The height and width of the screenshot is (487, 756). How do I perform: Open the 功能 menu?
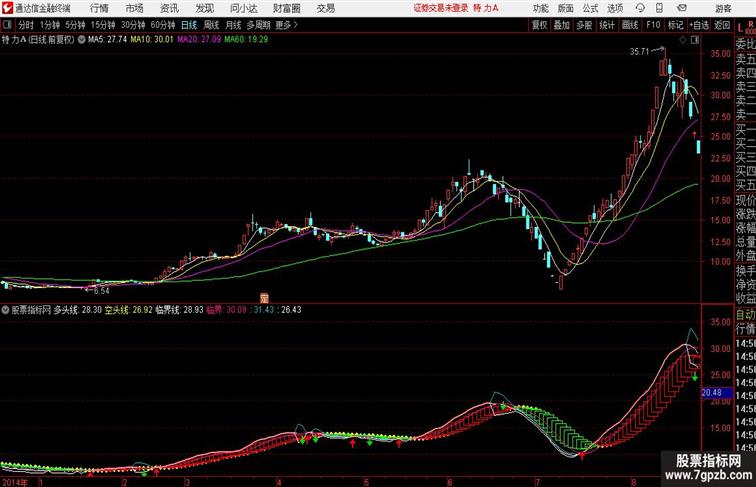[x=541, y=8]
